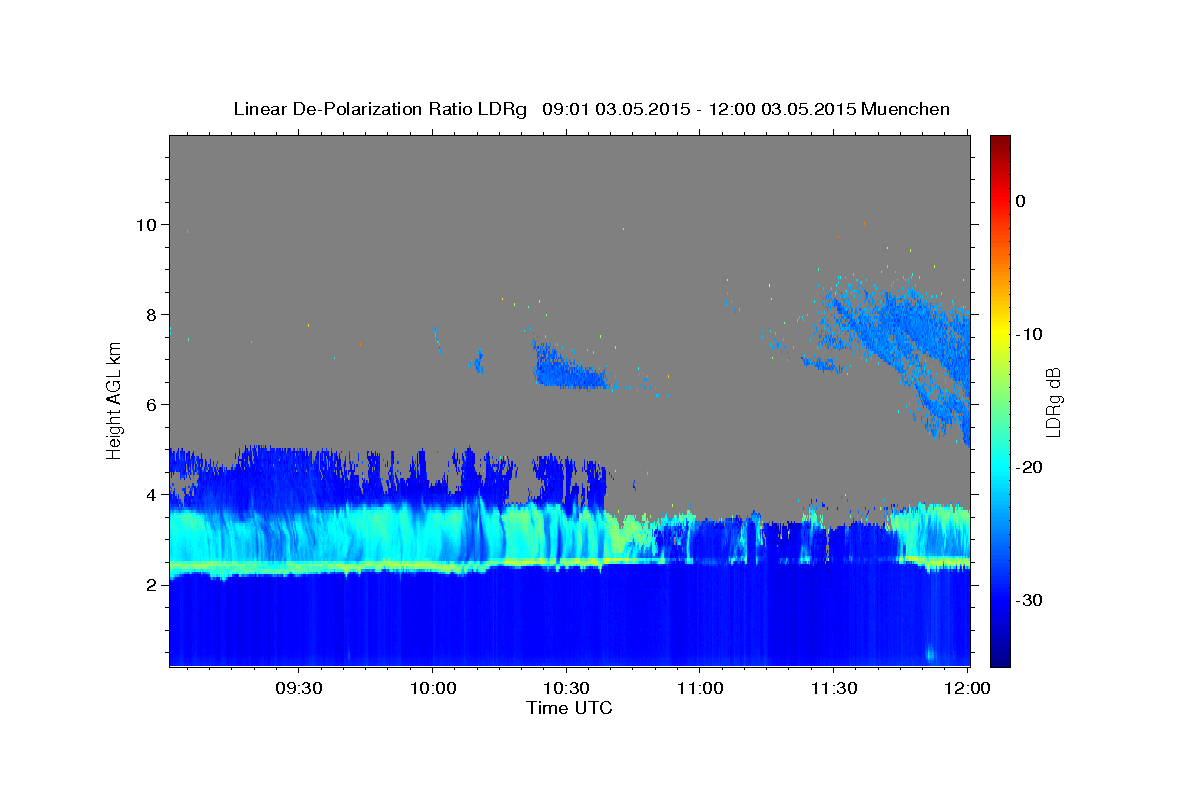1200x800 pixels.
Task: Click the yellow melting-layer band near 09:30
Action: pyautogui.click(x=298, y=567)
